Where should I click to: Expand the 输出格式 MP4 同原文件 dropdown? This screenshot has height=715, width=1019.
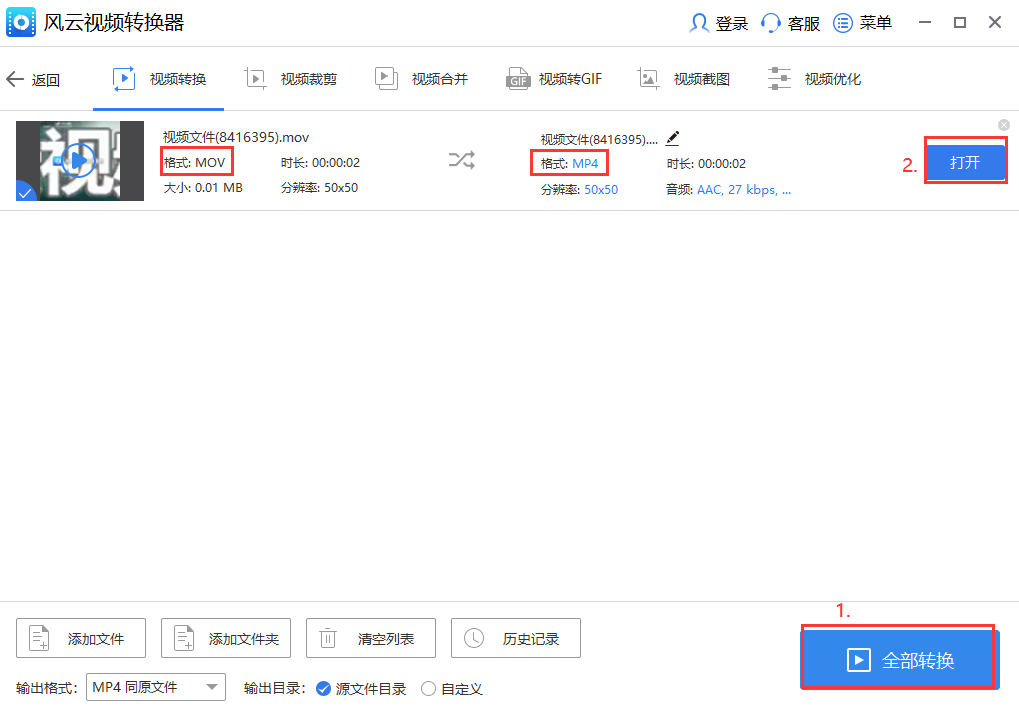point(156,687)
